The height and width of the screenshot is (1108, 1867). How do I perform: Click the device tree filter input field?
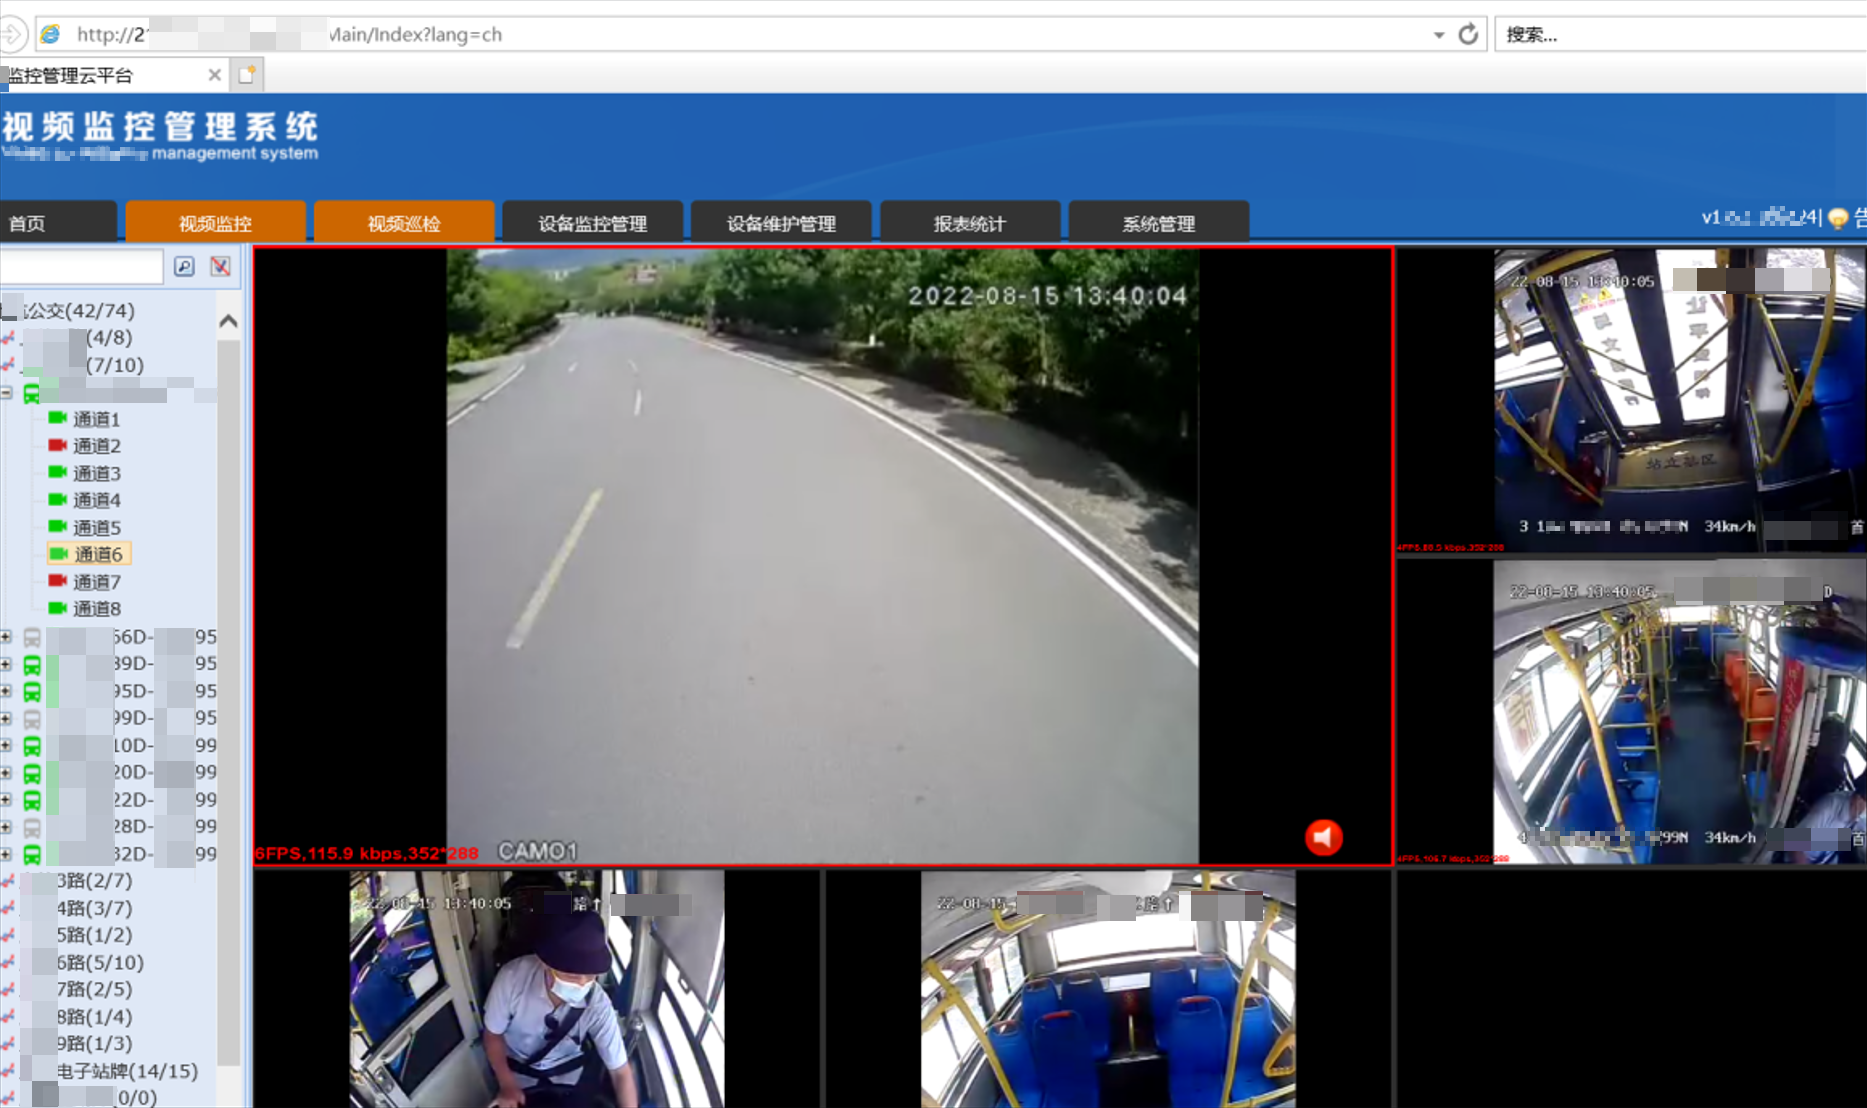[80, 267]
